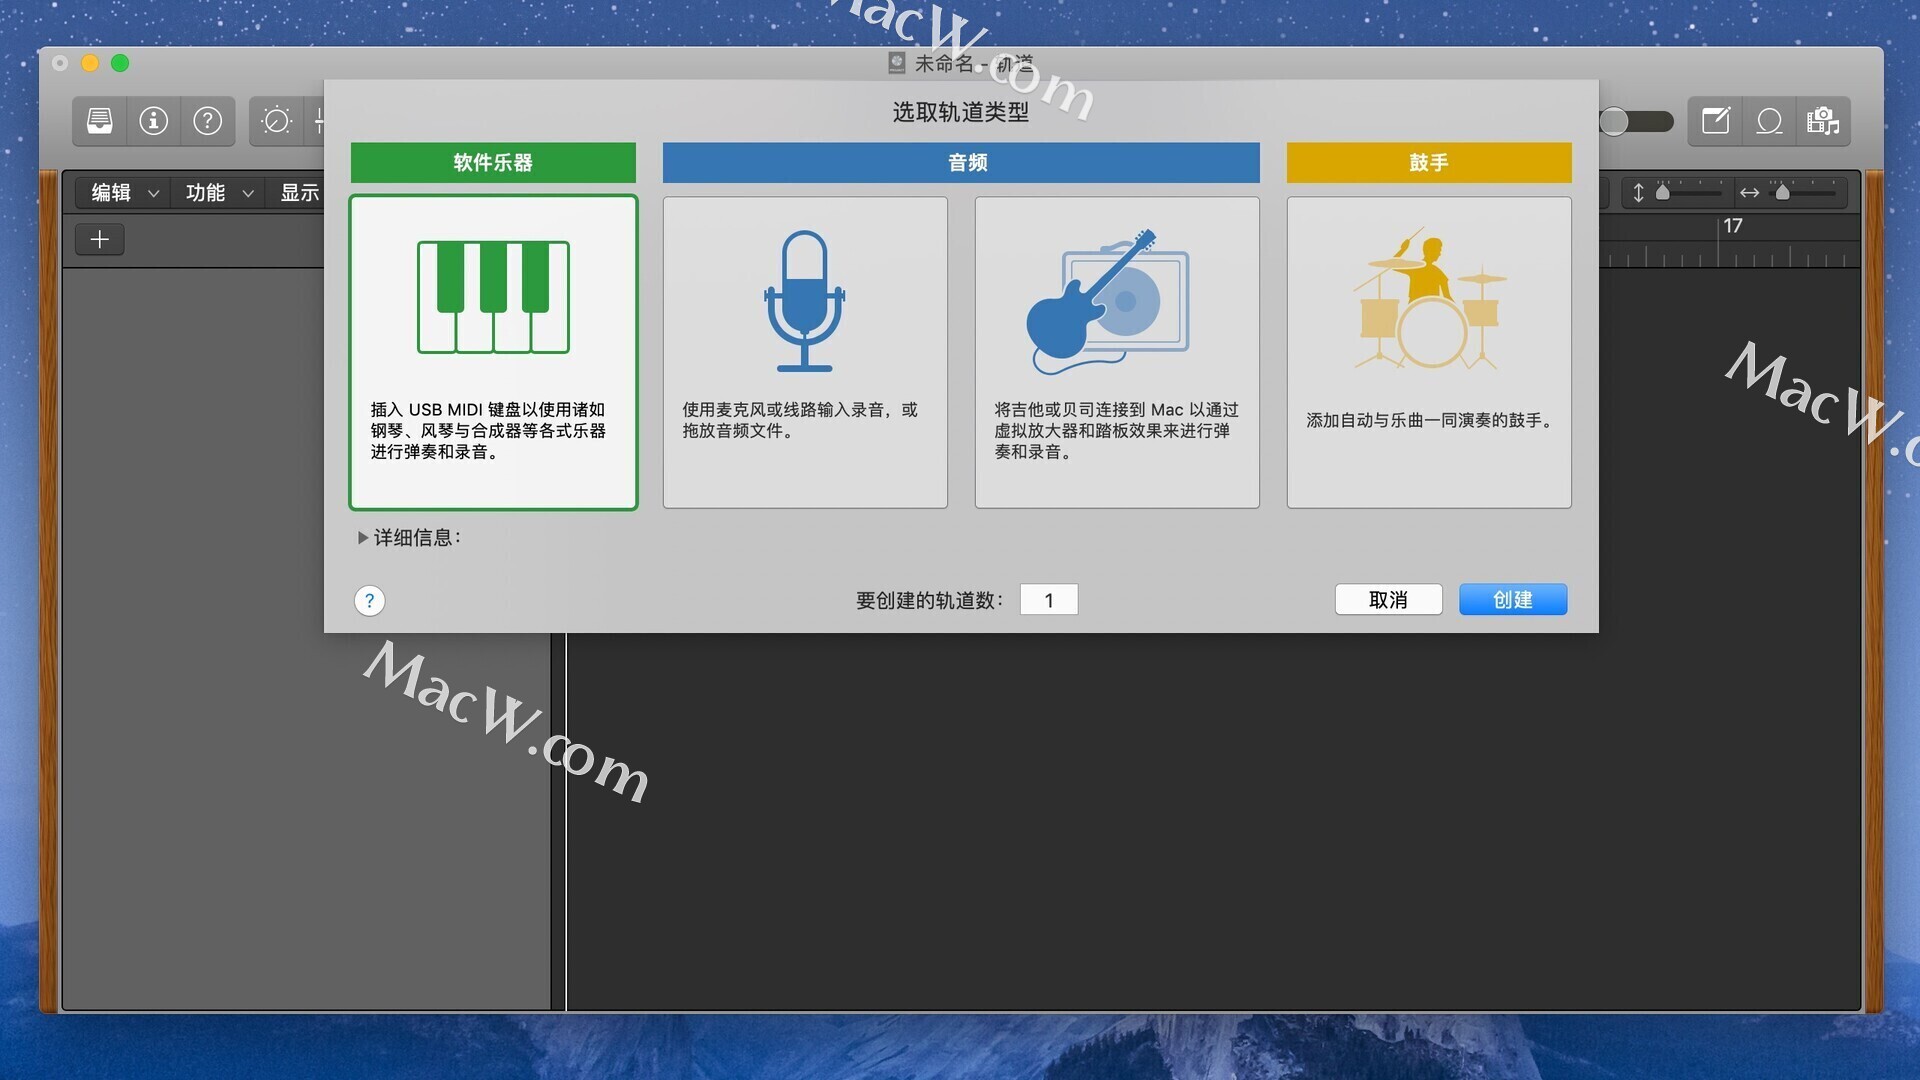Select the USB MIDI keyboard instrument card

pyautogui.click(x=493, y=352)
